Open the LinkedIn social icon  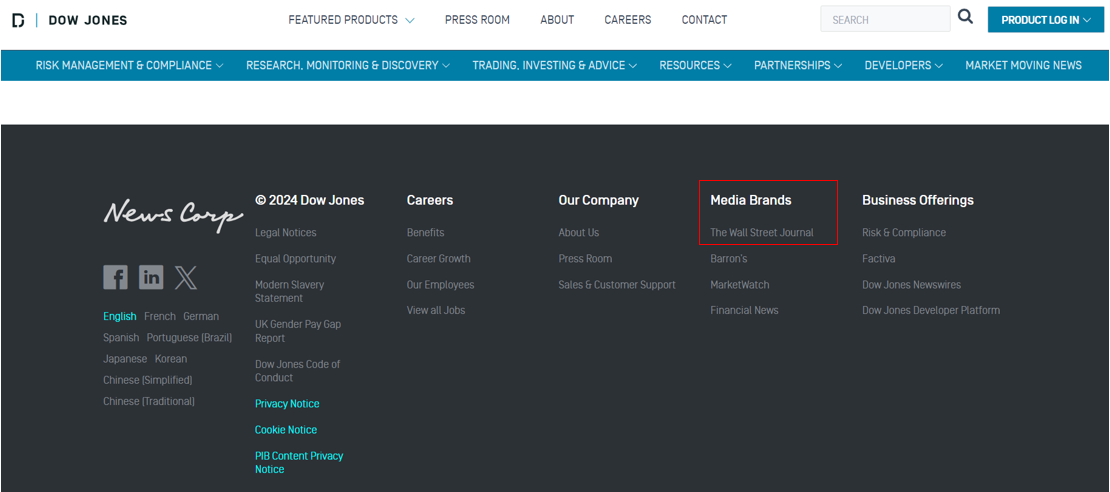click(151, 277)
